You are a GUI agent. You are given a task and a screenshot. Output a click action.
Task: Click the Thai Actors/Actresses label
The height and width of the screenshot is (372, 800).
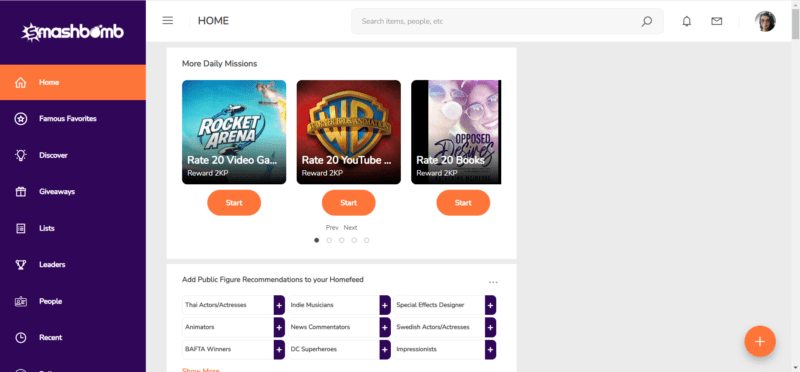[216, 305]
